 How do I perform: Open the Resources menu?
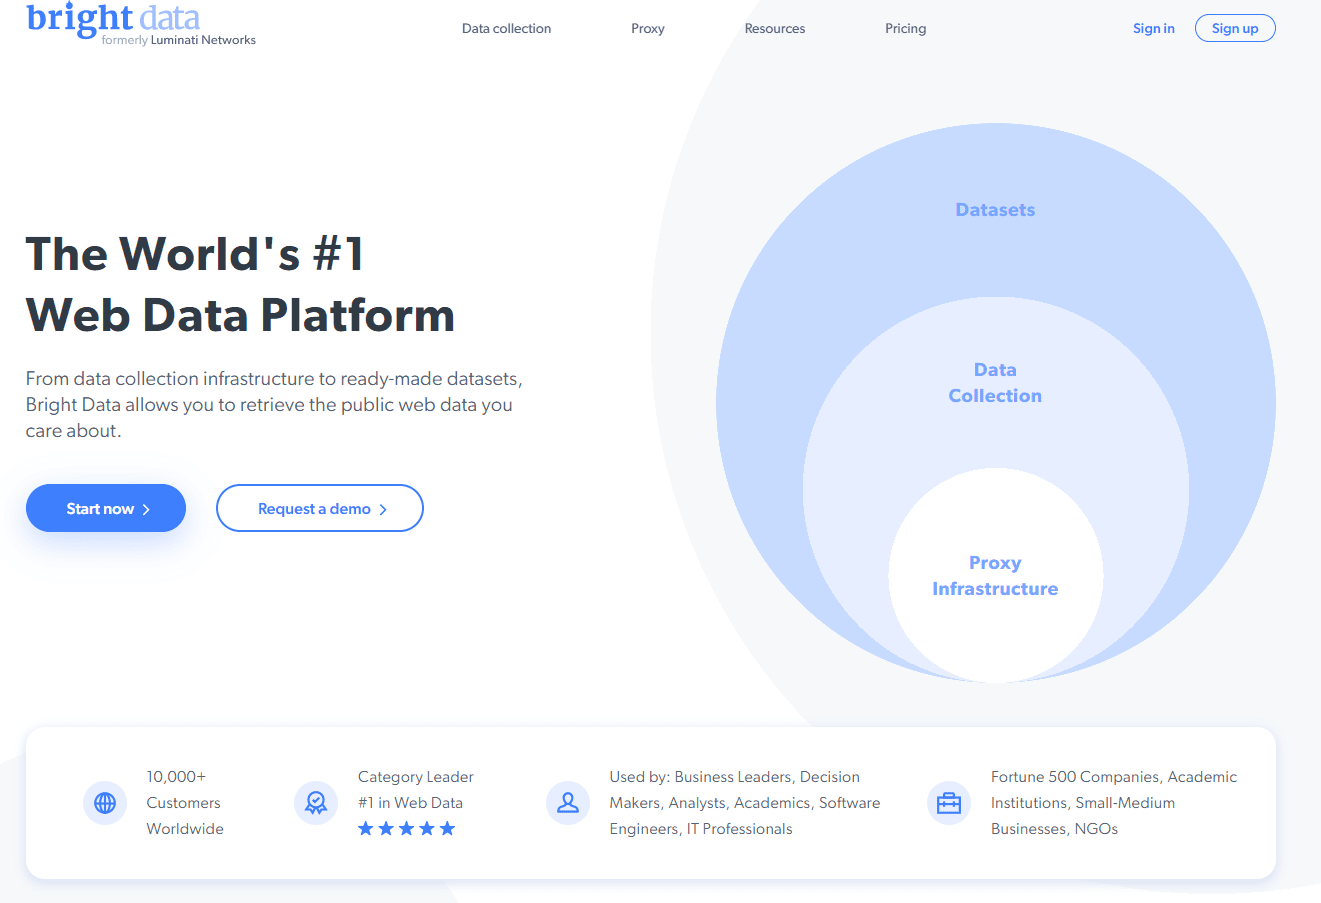pyautogui.click(x=775, y=29)
